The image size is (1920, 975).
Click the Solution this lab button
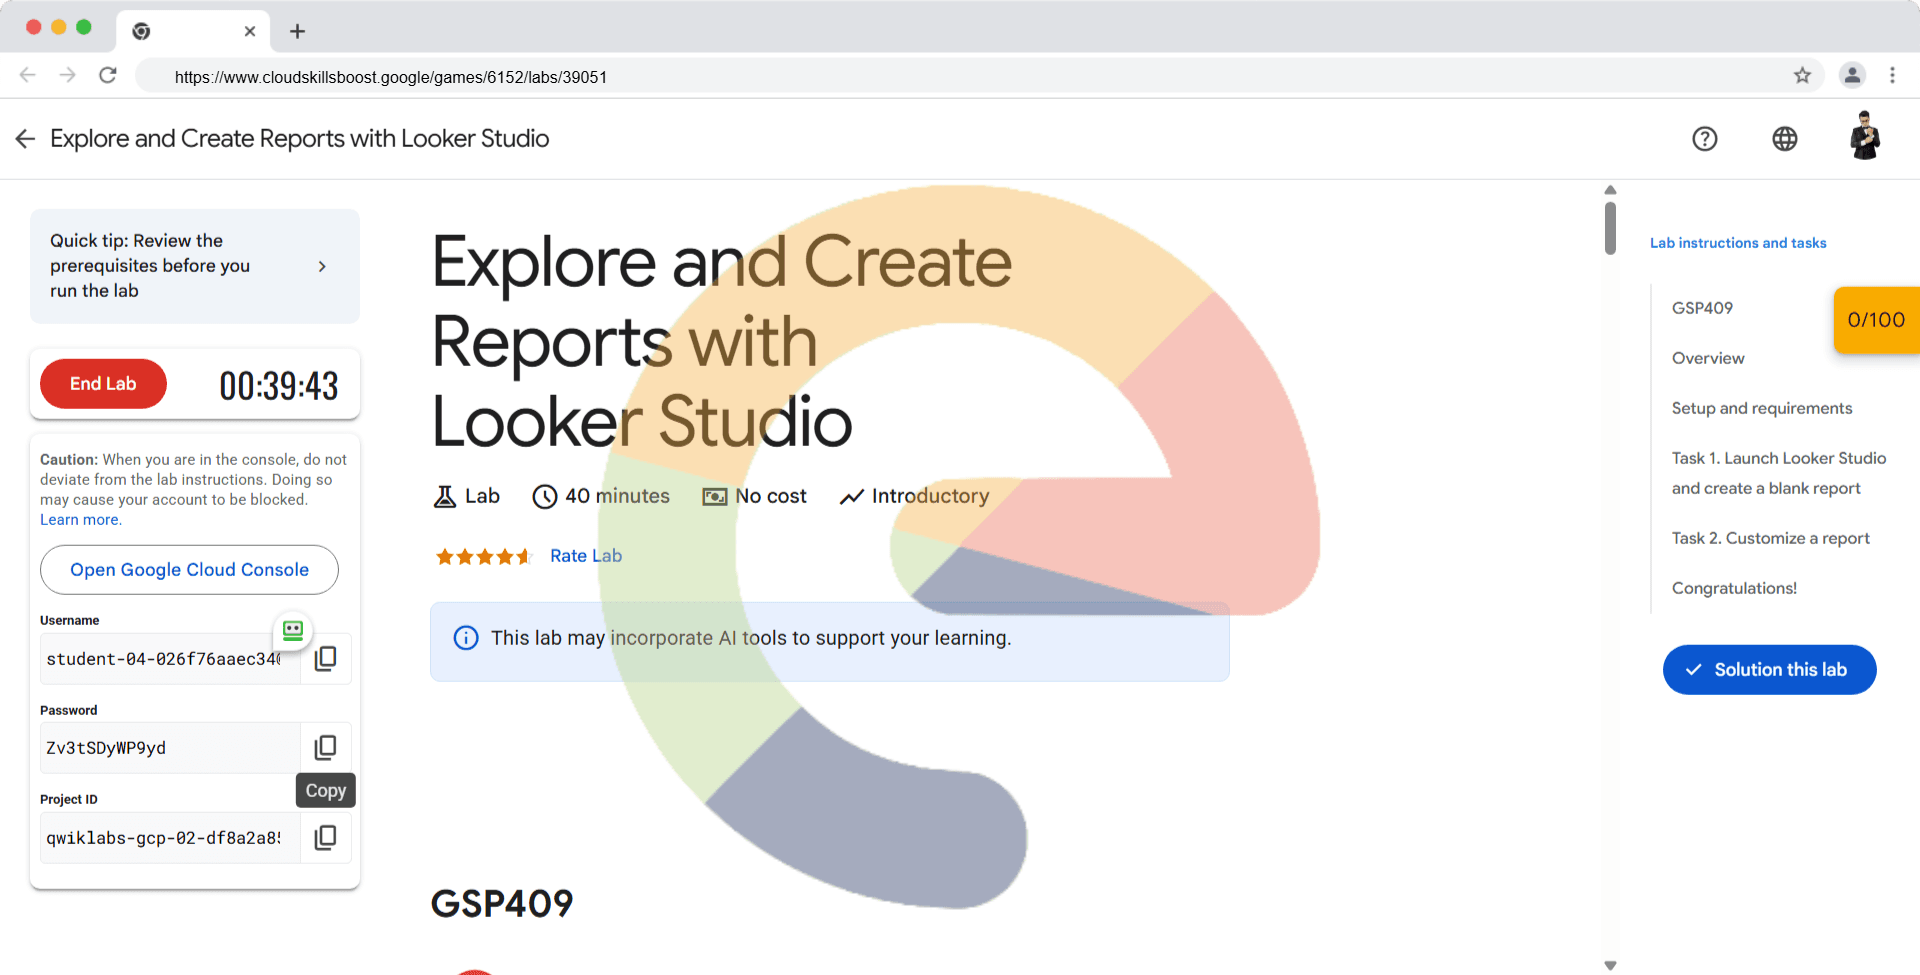tap(1769, 670)
